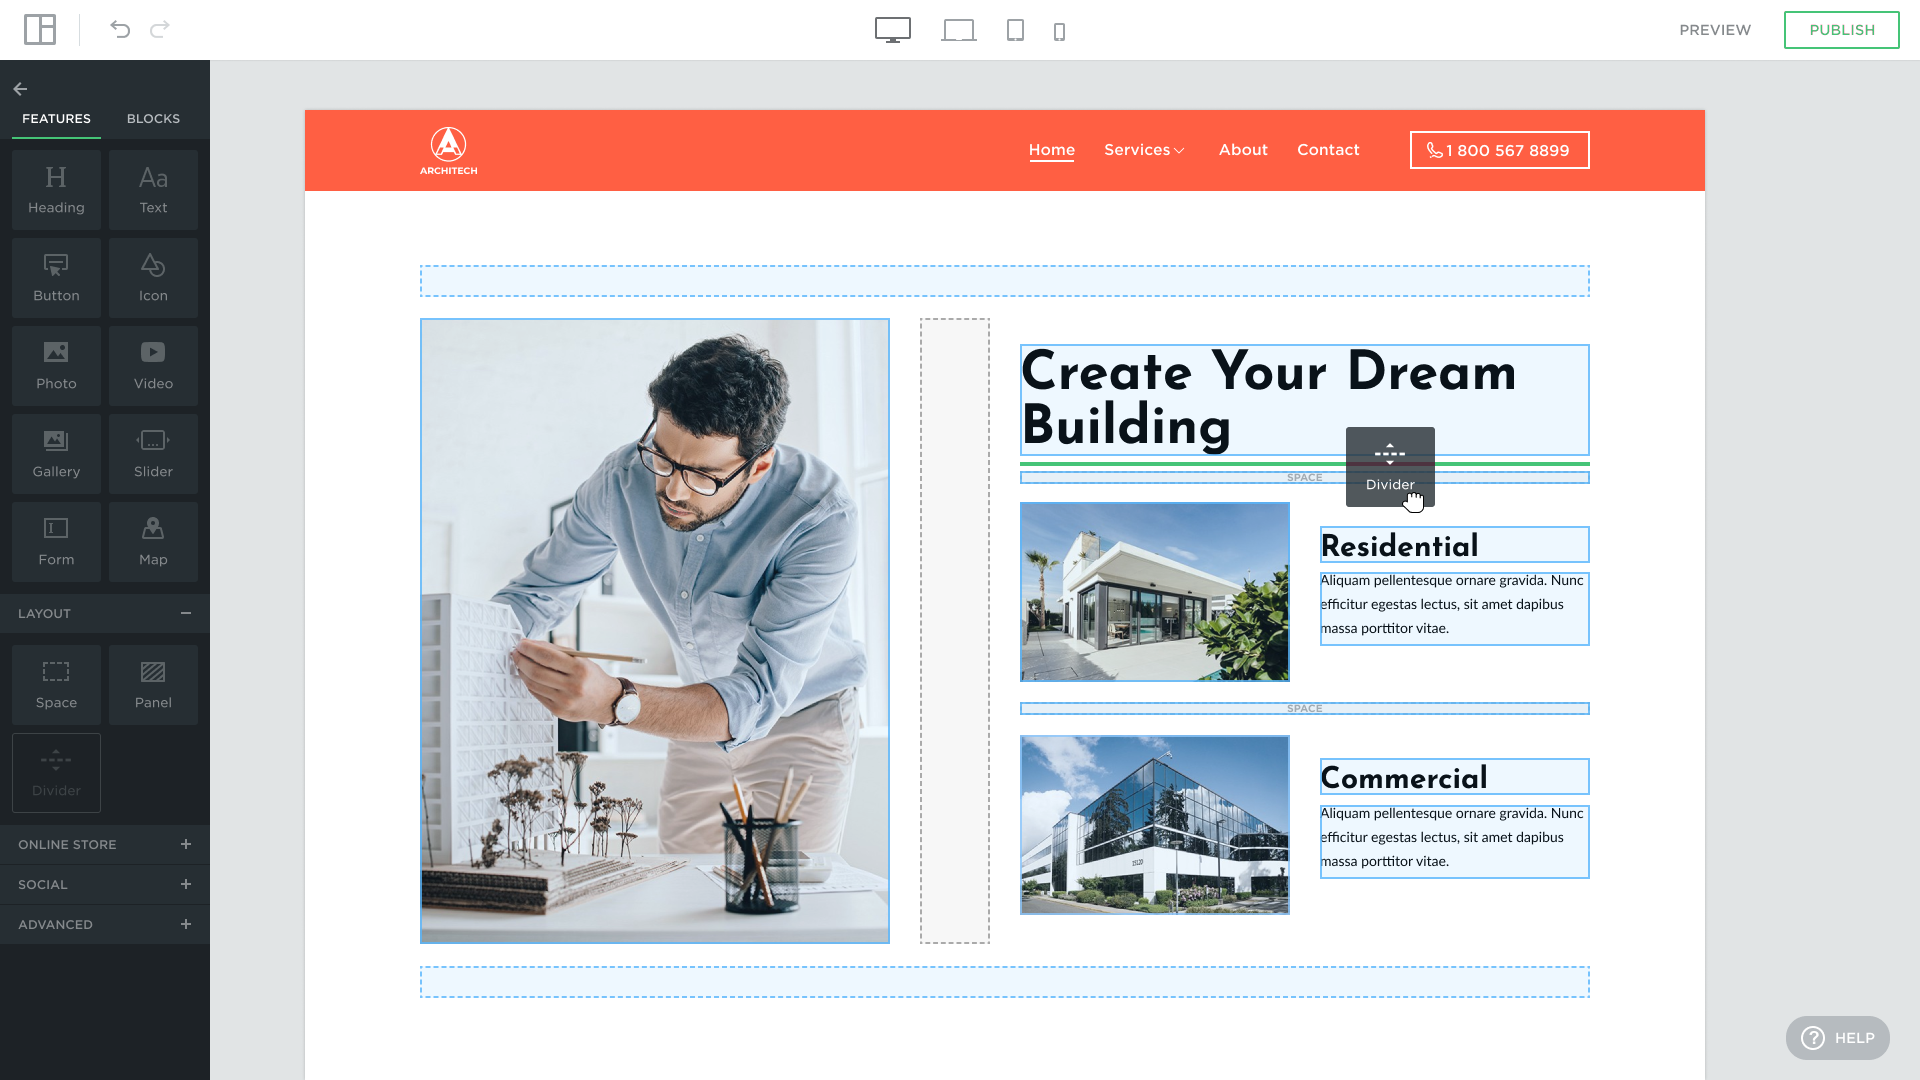Undo the last action
This screenshot has height=1080, width=1920.
pos(120,30)
